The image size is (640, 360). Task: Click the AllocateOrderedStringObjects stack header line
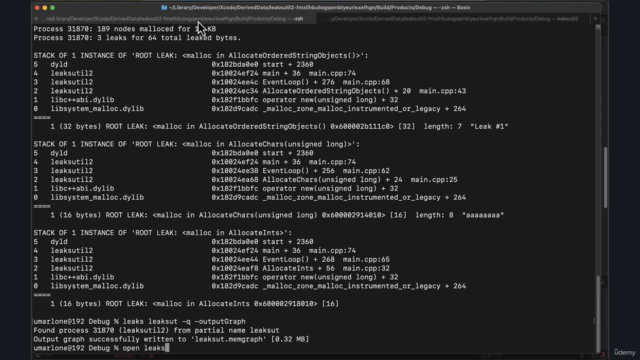[x=200, y=56]
